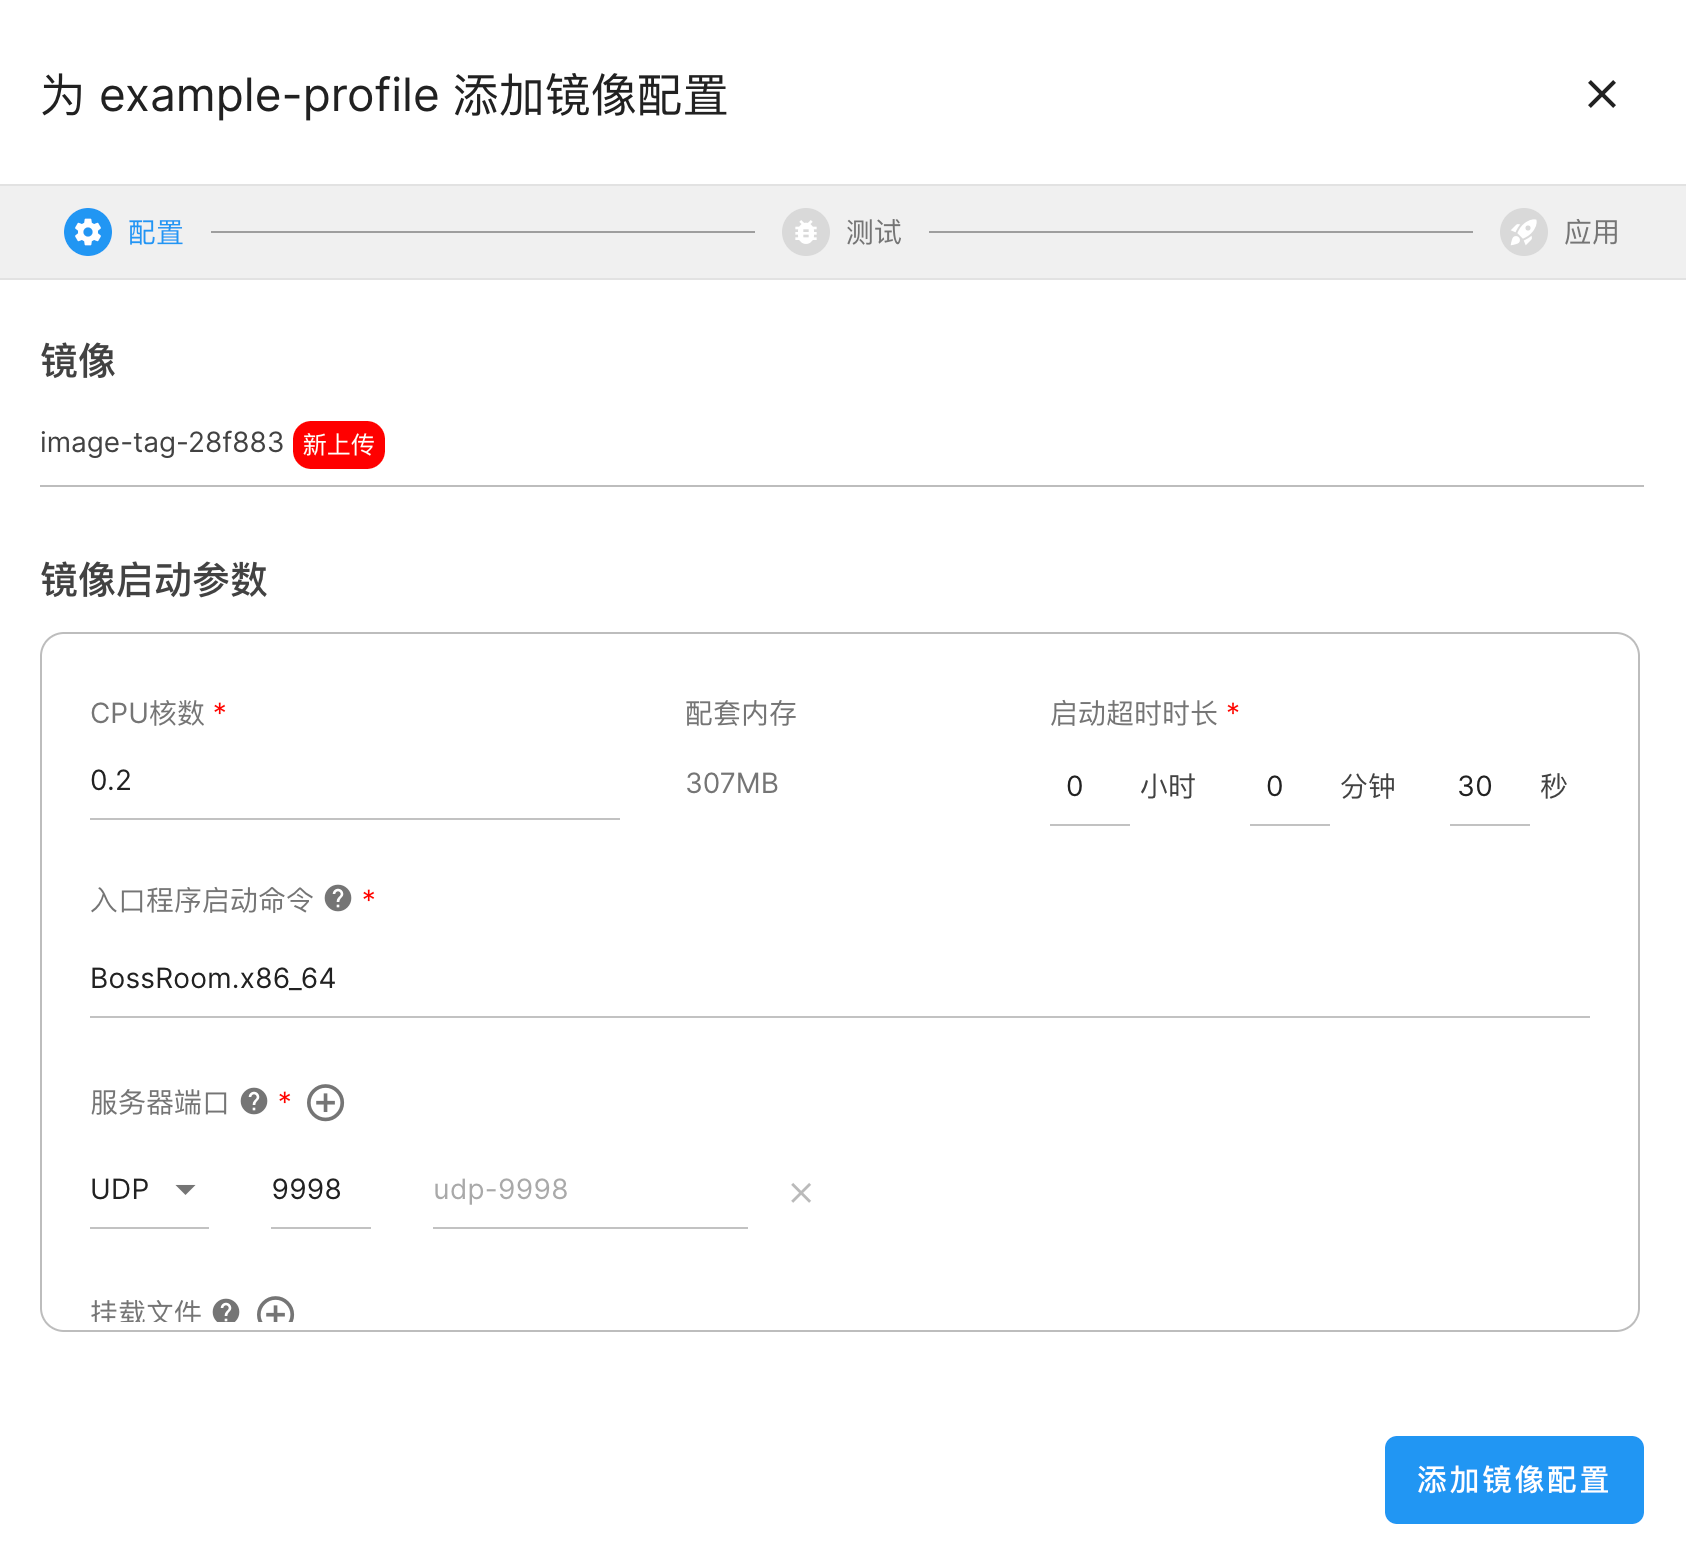Viewport: 1686px width, 1558px height.
Task: Edit the timeout seconds field showing 30
Action: pyautogui.click(x=1487, y=786)
